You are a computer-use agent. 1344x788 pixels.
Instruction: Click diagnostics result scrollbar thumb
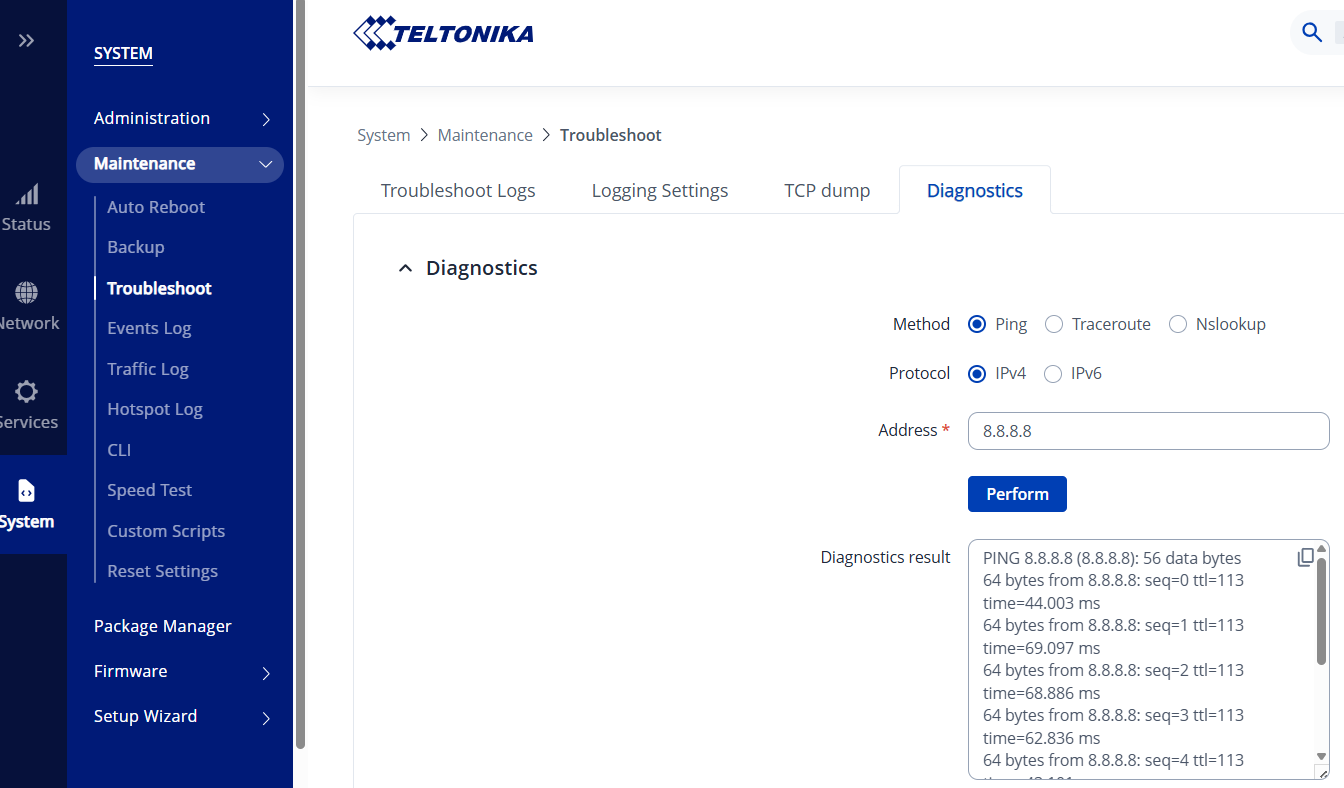pos(1321,610)
